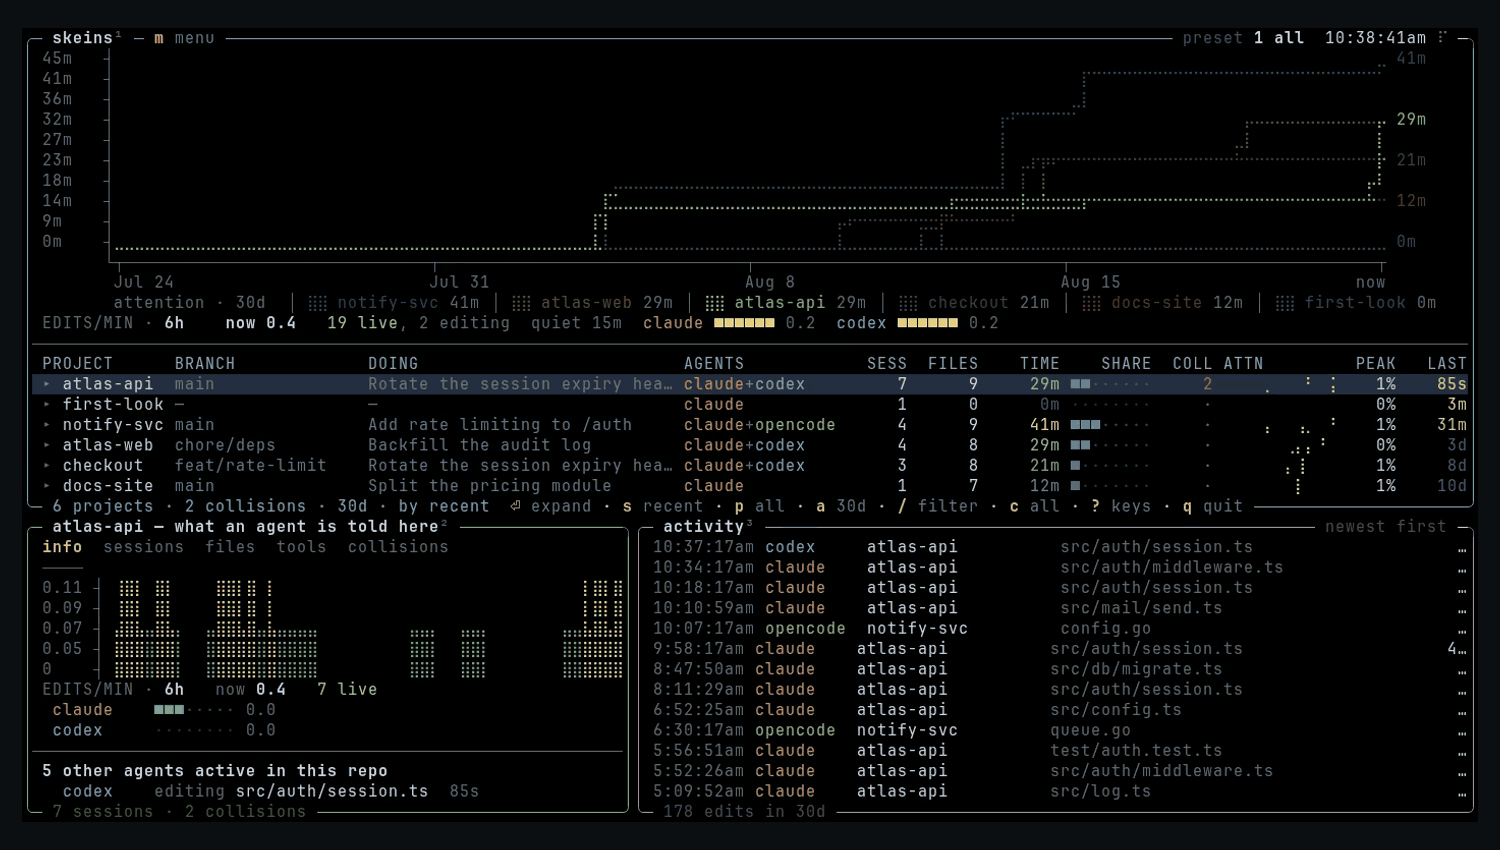Click the 'q quit' shortcut

1213,506
